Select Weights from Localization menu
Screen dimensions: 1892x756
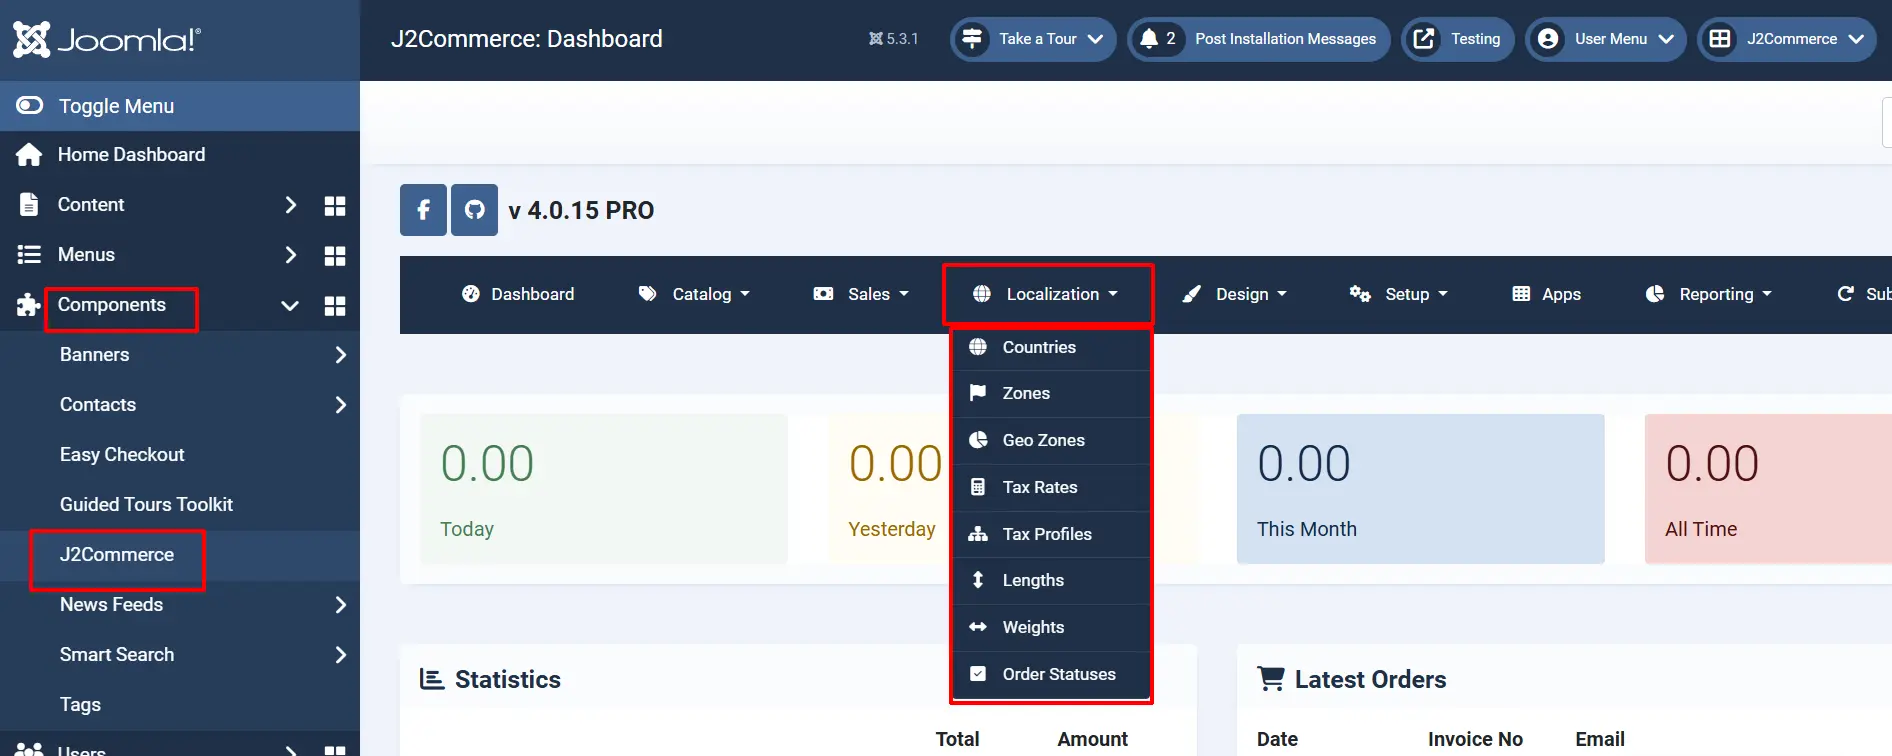click(x=1051, y=628)
